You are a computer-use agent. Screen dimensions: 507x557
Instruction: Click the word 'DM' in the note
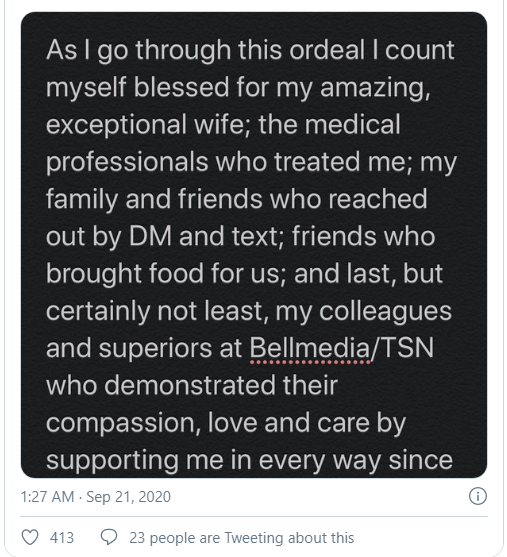(x=150, y=236)
